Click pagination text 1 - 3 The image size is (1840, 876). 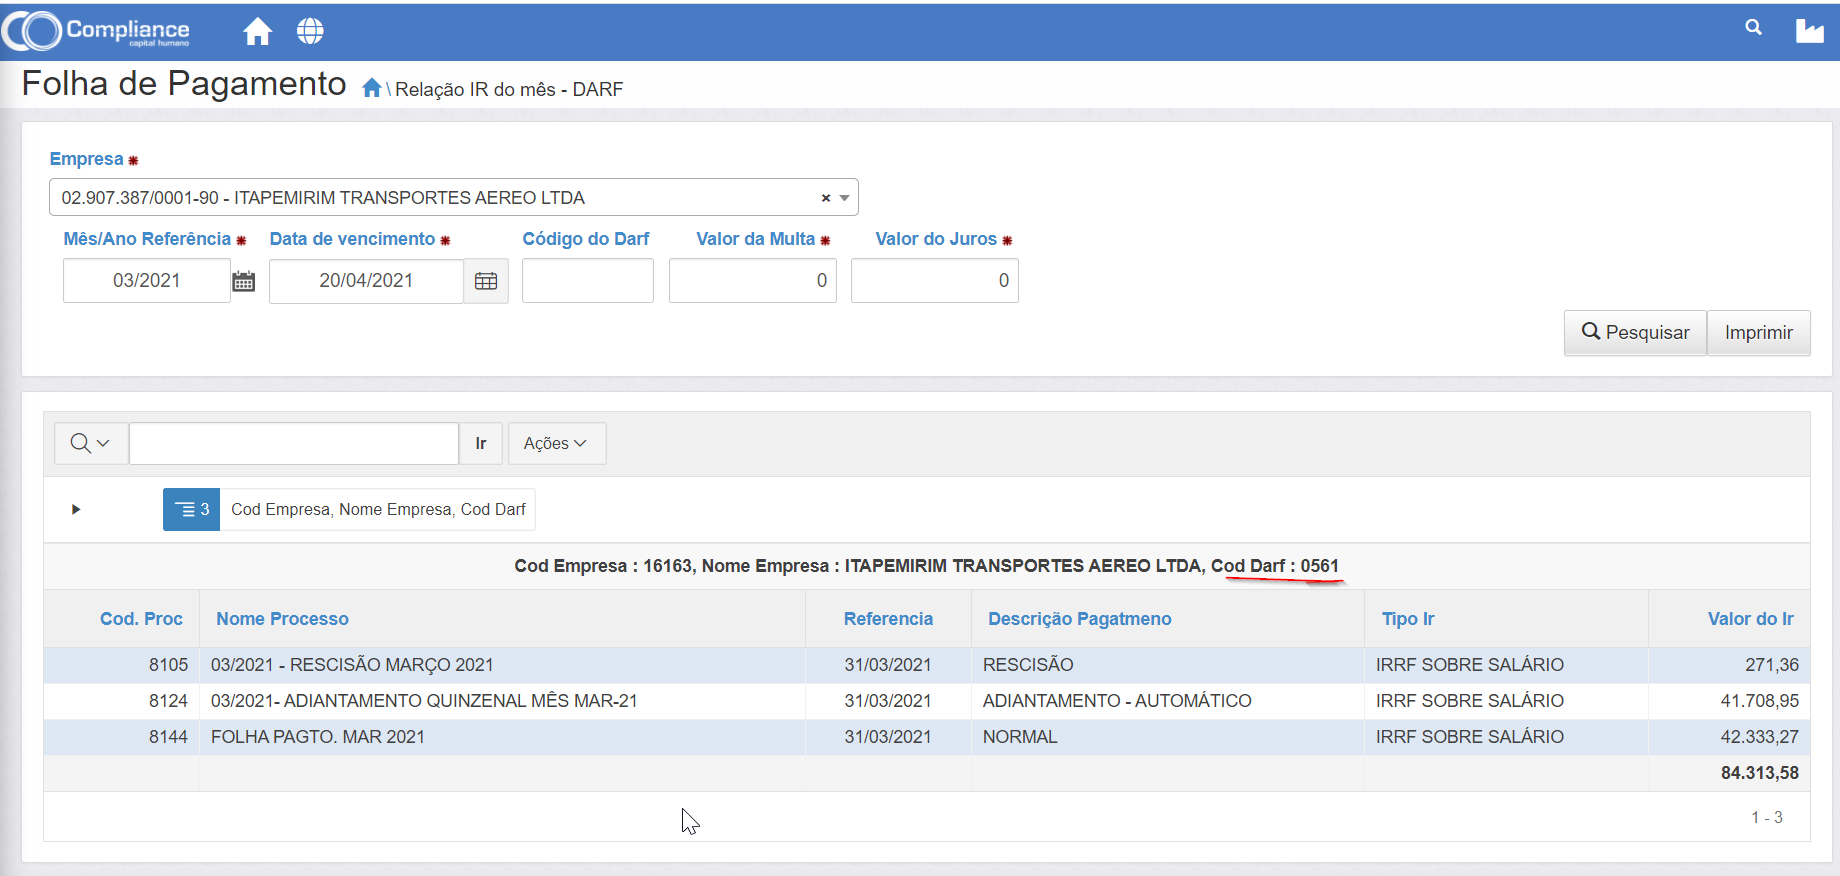[x=1767, y=817]
